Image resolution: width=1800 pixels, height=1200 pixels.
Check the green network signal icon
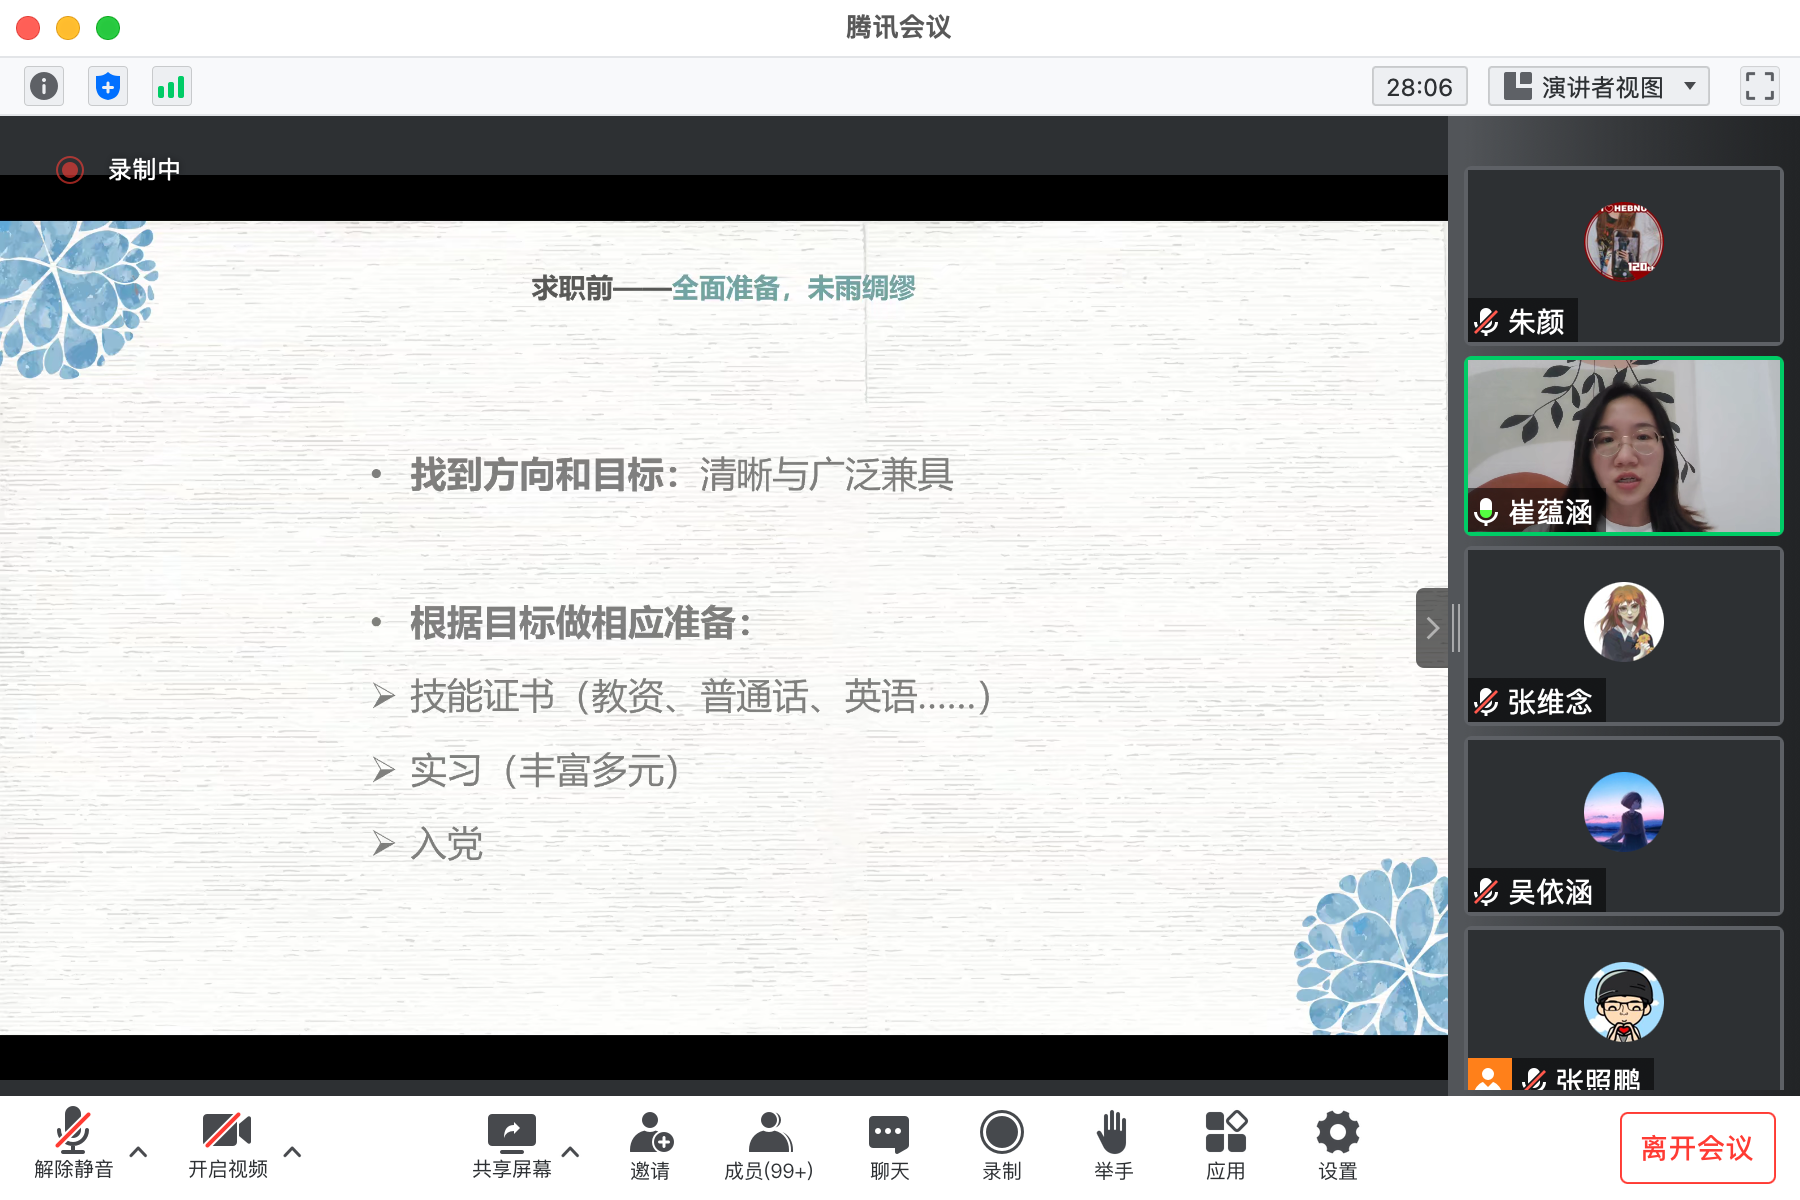171,86
